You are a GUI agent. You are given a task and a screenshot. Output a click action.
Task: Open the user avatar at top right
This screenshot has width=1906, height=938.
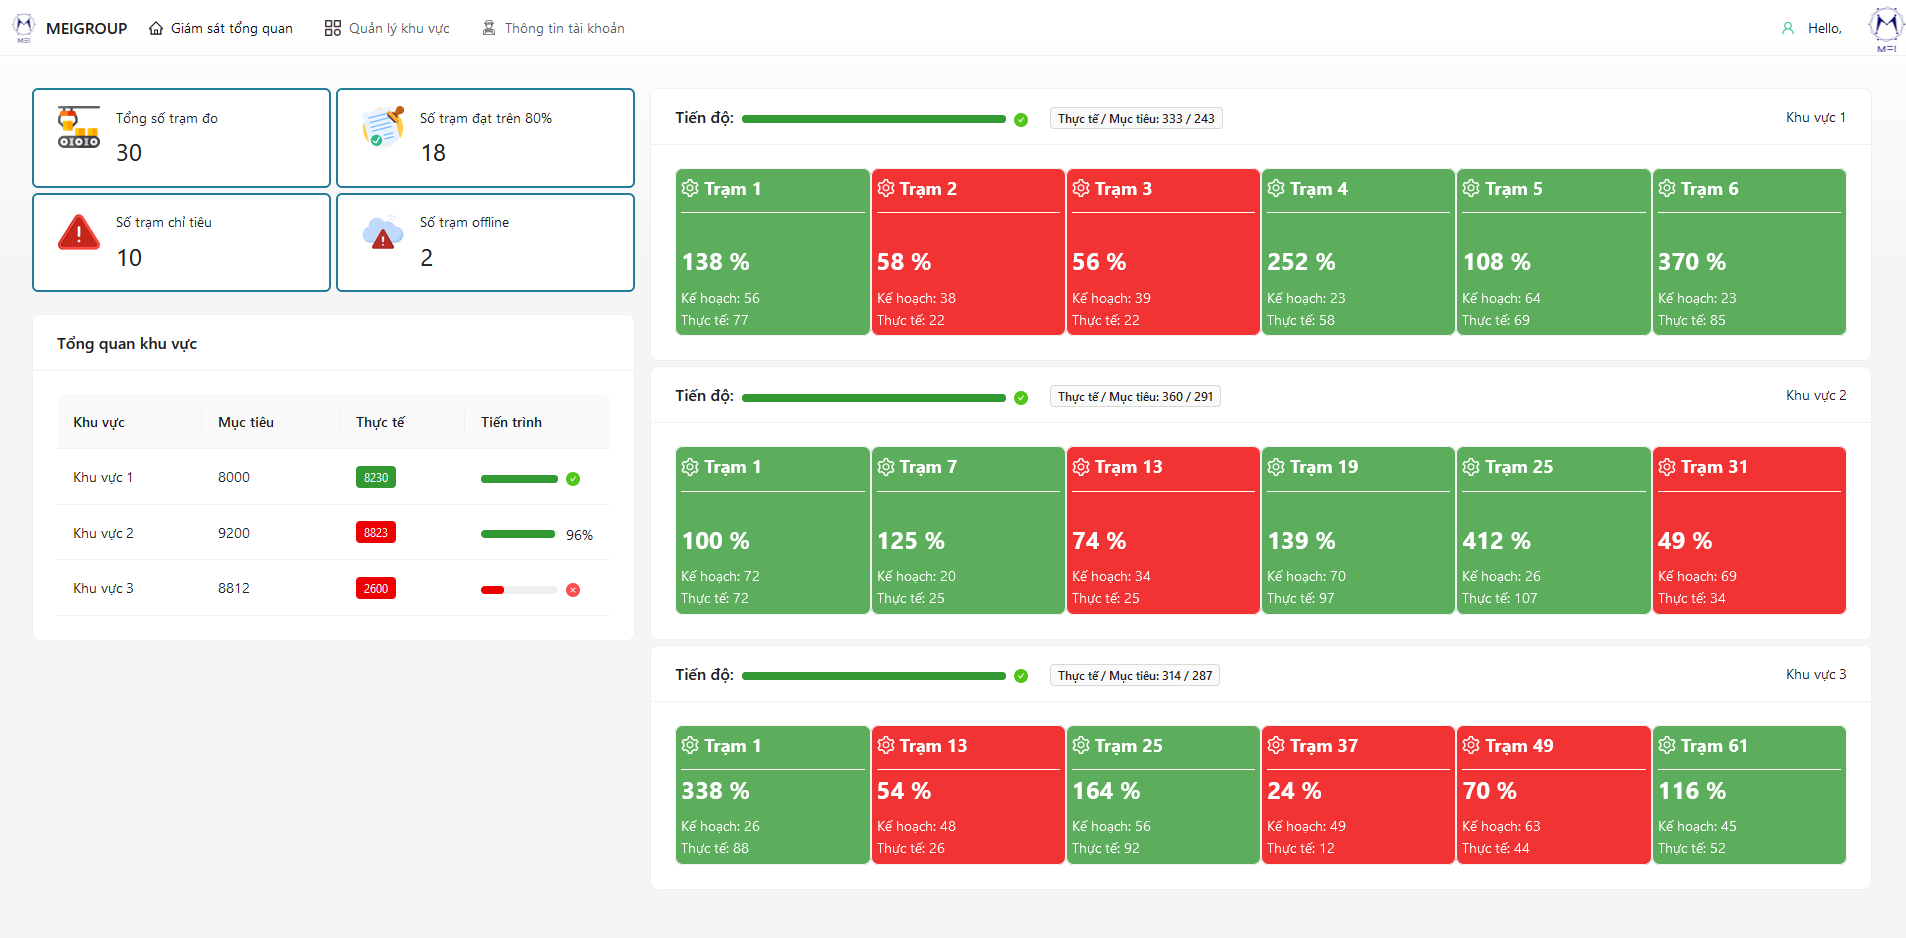[1886, 28]
